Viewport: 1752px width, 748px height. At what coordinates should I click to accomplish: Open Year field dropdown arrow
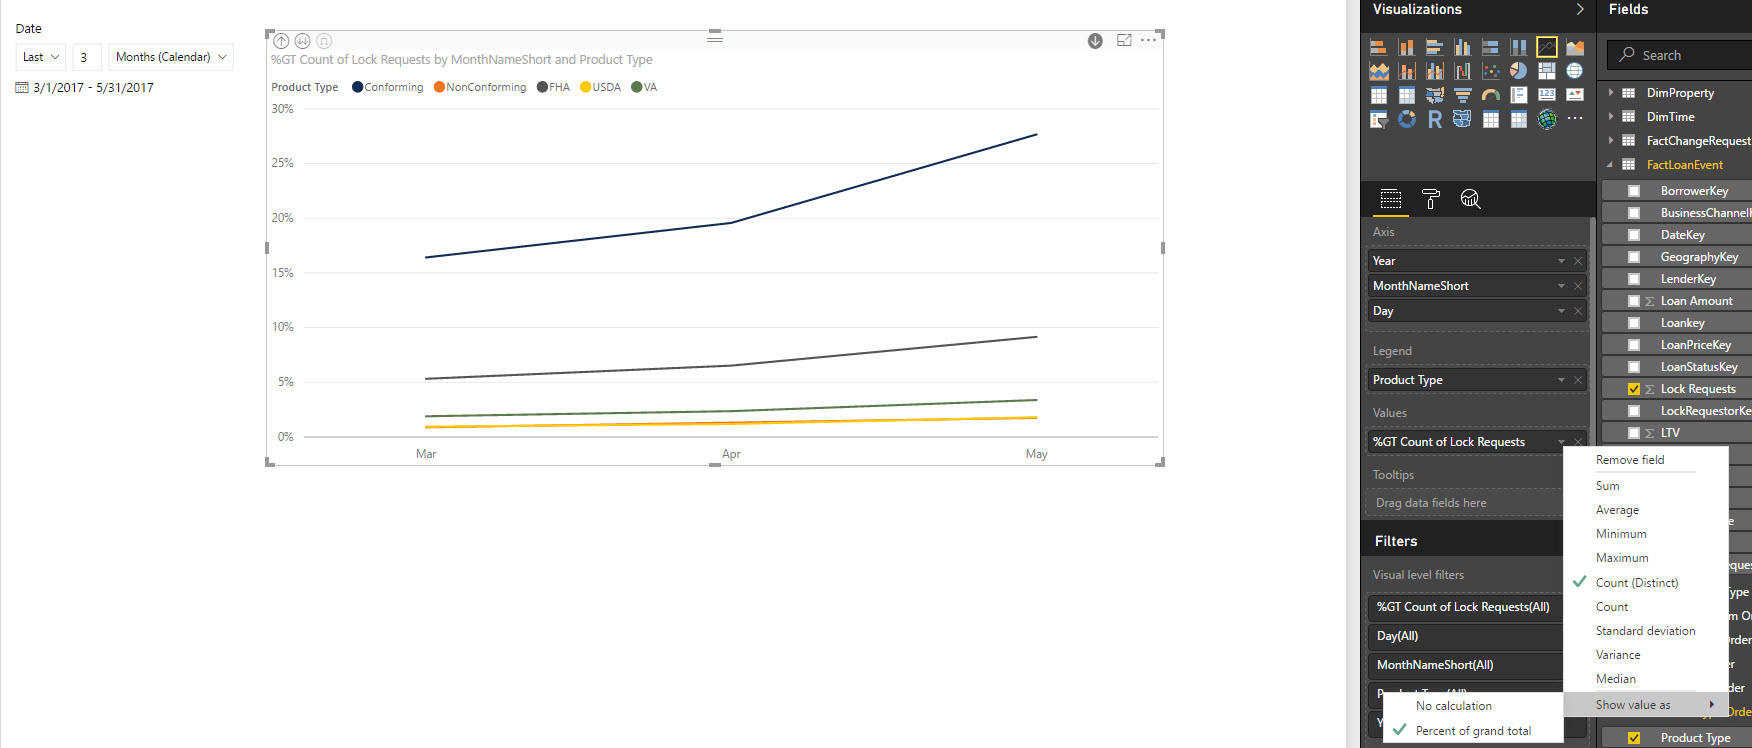(x=1561, y=261)
